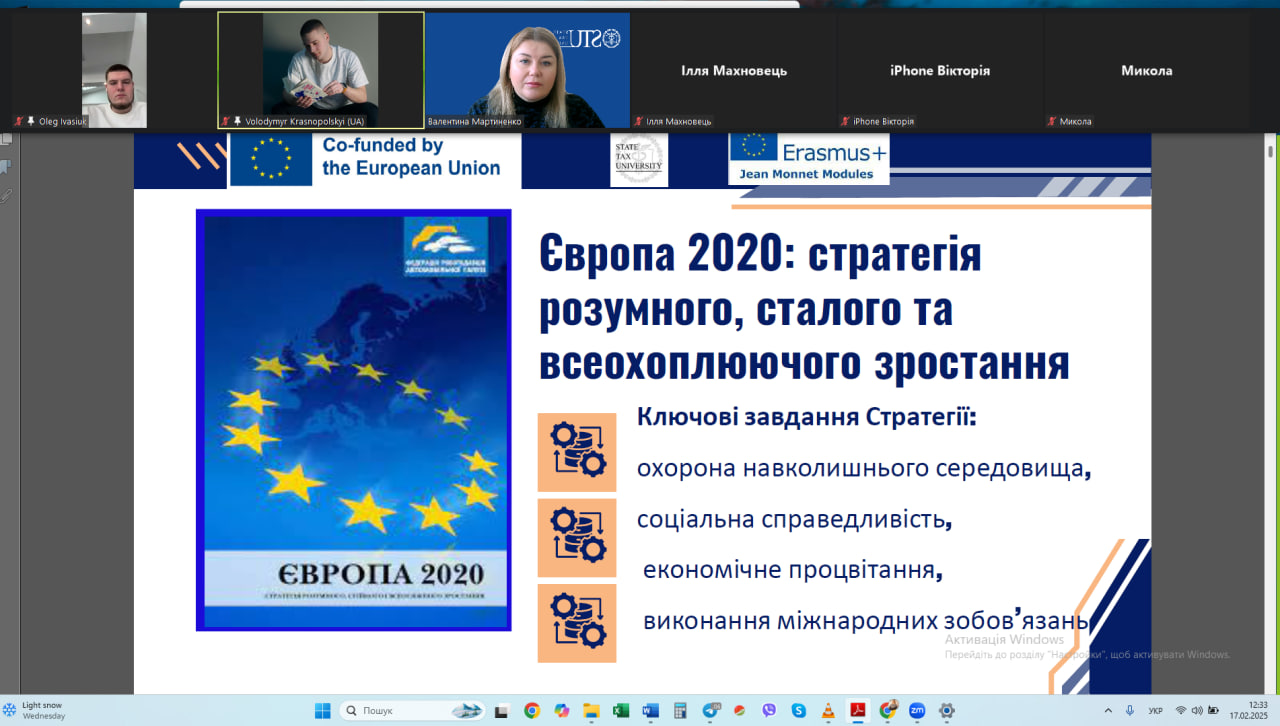Click the EU flag beside Co-funded text

click(x=271, y=159)
